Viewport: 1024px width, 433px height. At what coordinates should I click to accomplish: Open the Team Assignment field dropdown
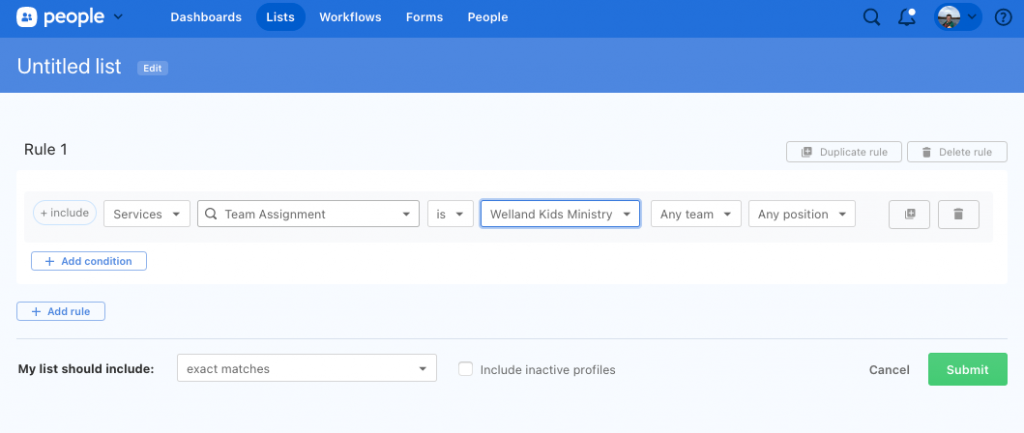coord(308,214)
